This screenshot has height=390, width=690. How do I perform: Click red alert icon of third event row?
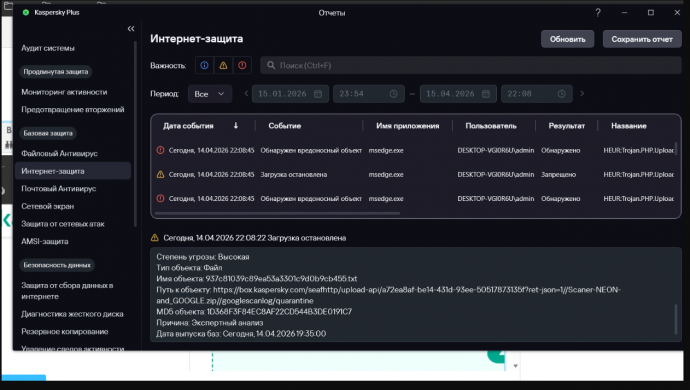(161, 199)
